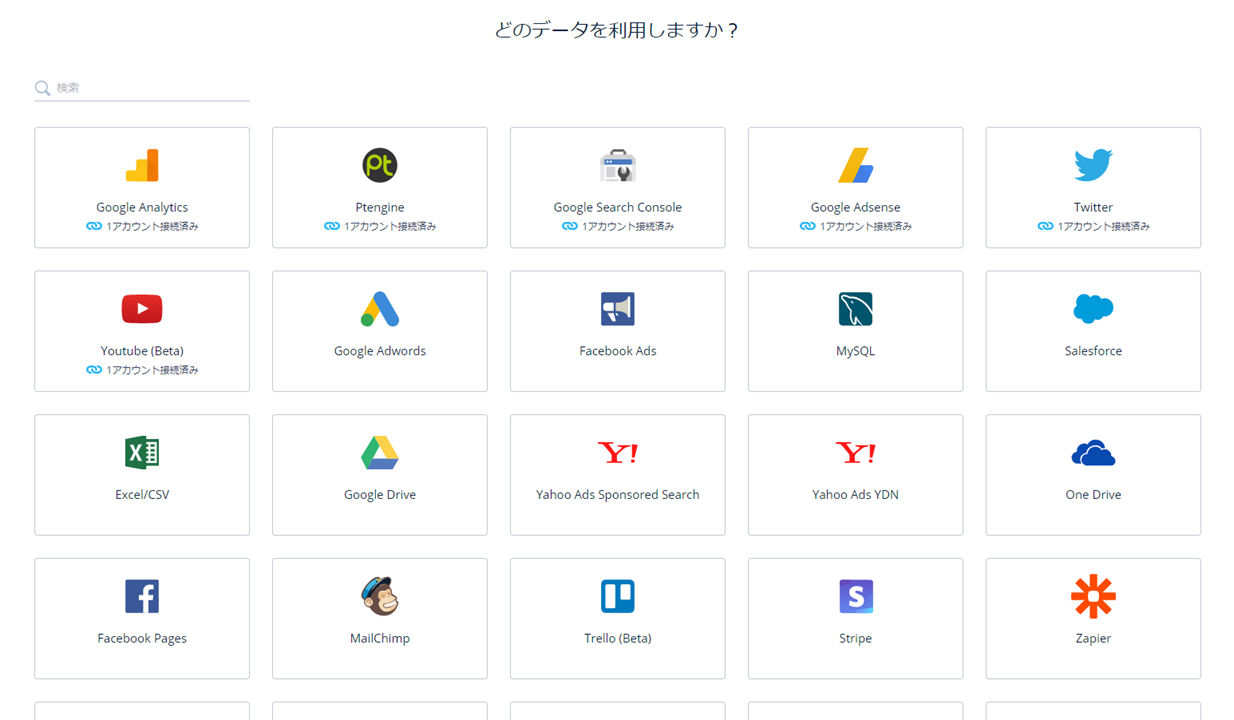Select the Excel/CSV spreadsheet icon
This screenshot has width=1234, height=720.
(142, 453)
